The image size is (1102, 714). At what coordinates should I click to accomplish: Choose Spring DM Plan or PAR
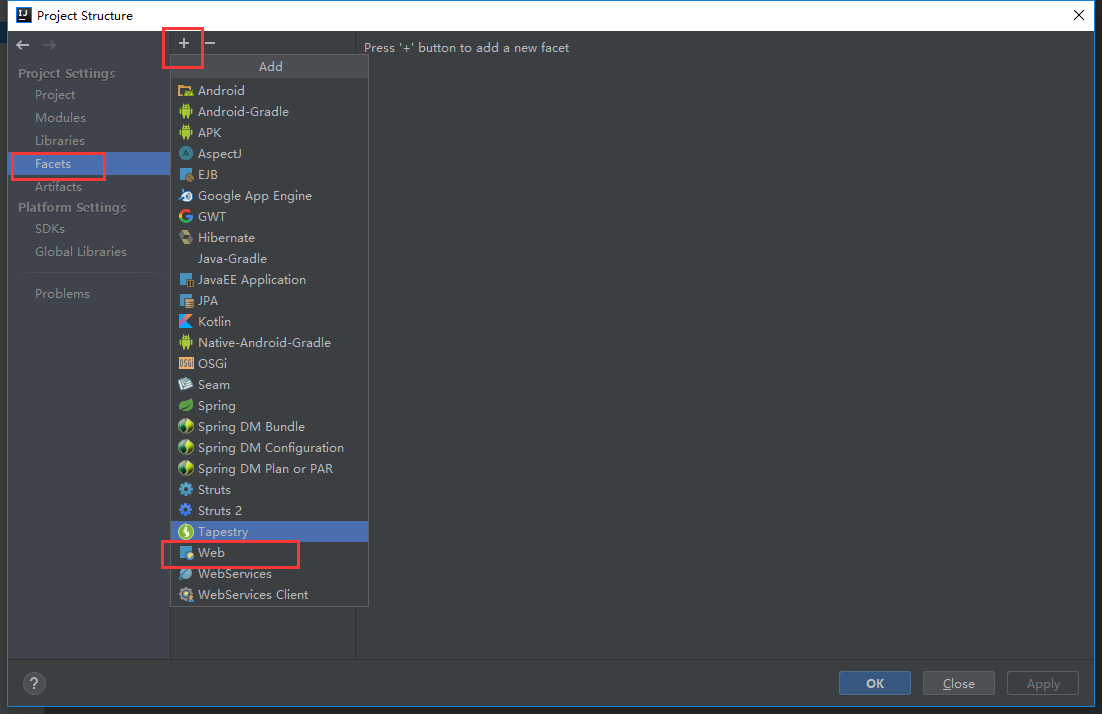click(x=269, y=469)
